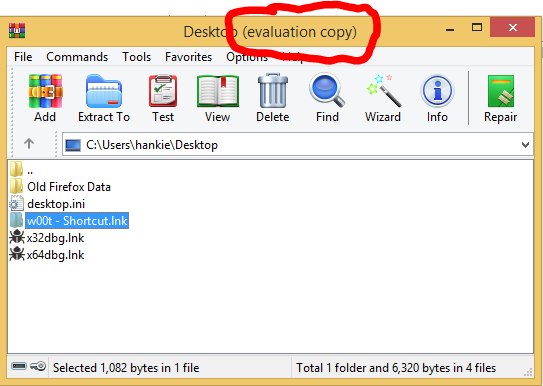Image resolution: width=543 pixels, height=386 pixels.
Task: Open the Commands menu
Action: pos(77,57)
